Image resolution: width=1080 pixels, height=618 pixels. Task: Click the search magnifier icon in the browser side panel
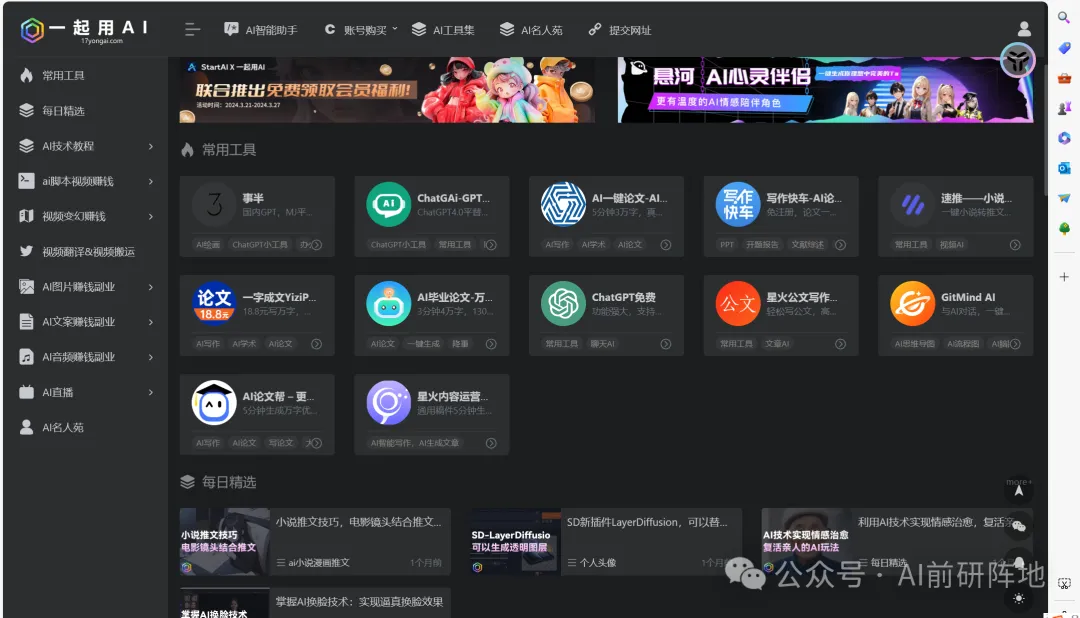tap(1063, 17)
